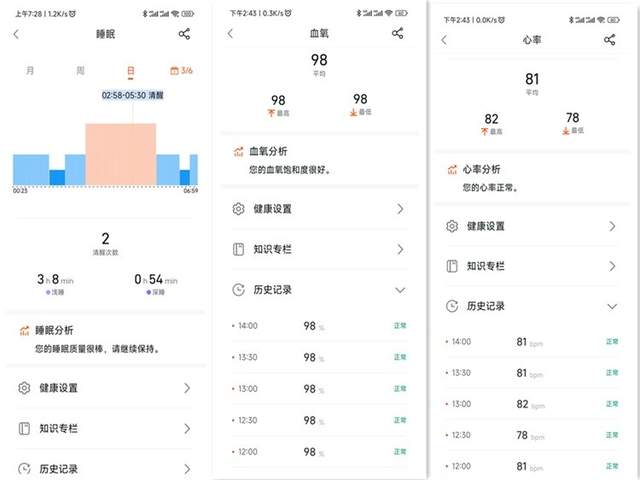
Task: Tap the share icon on the 睡眠 screen
Action: 184,34
